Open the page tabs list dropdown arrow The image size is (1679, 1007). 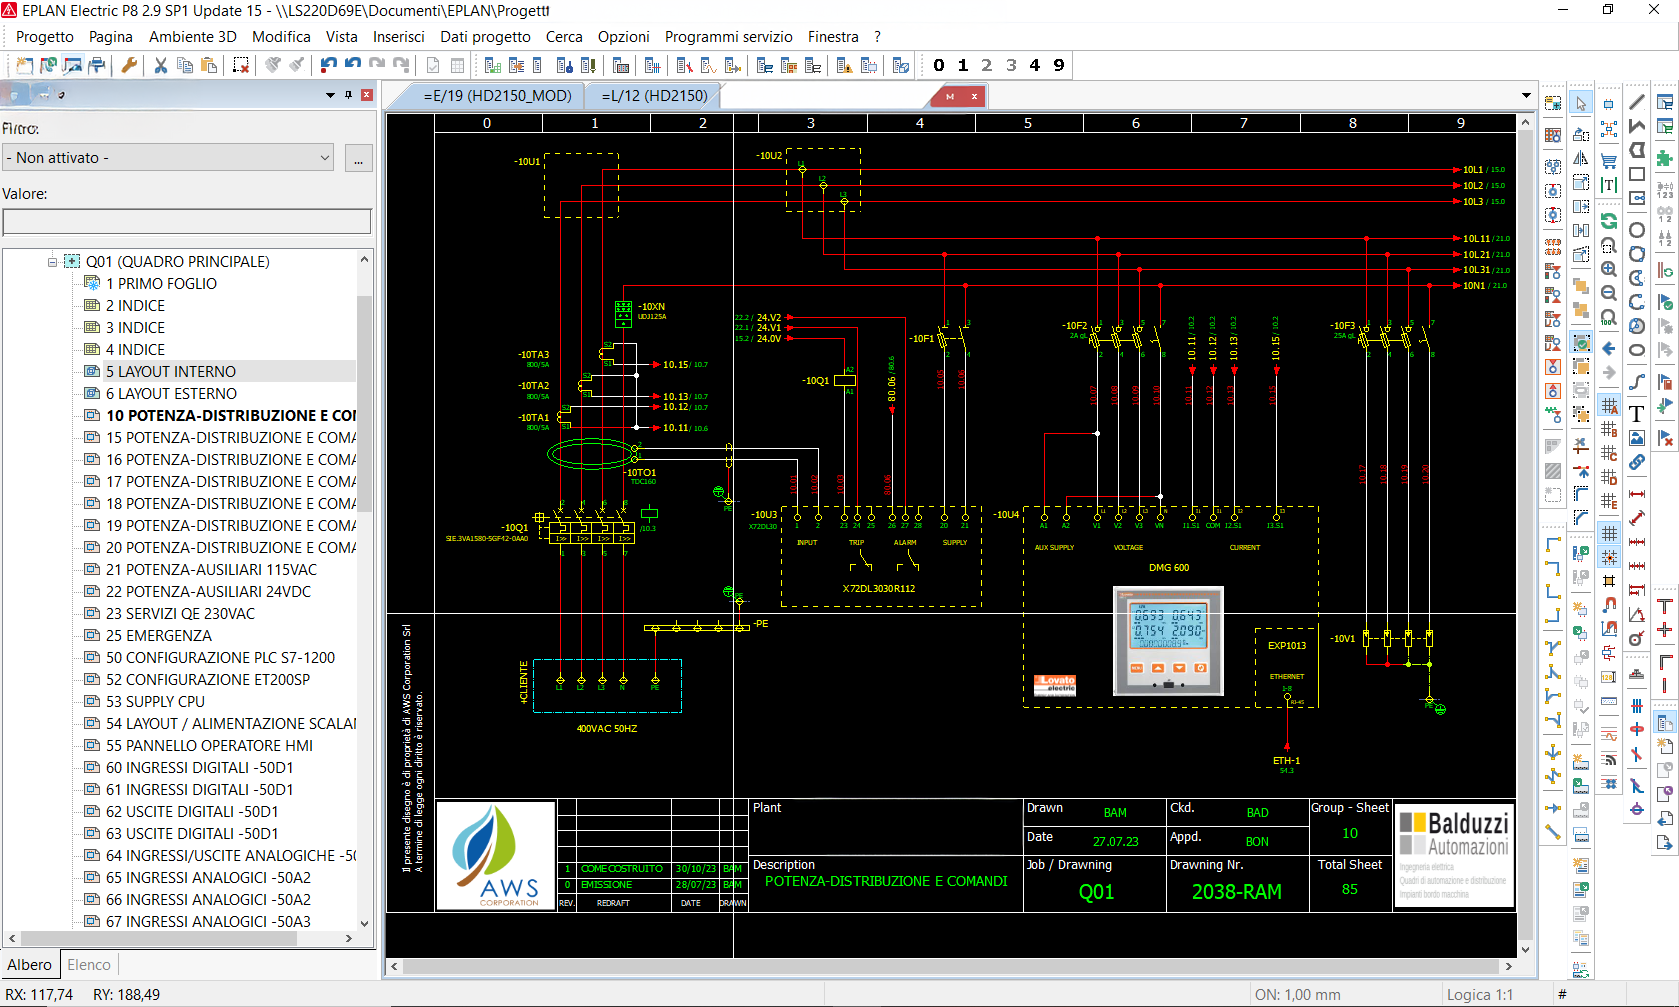(x=1525, y=96)
